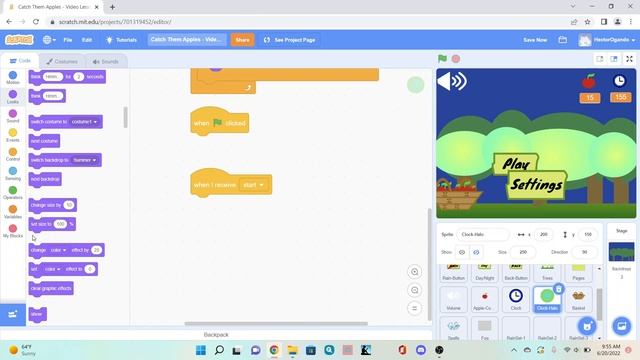This screenshot has width=640, height=360.
Task: Click the Play sign on the stage
Action: (x=516, y=164)
